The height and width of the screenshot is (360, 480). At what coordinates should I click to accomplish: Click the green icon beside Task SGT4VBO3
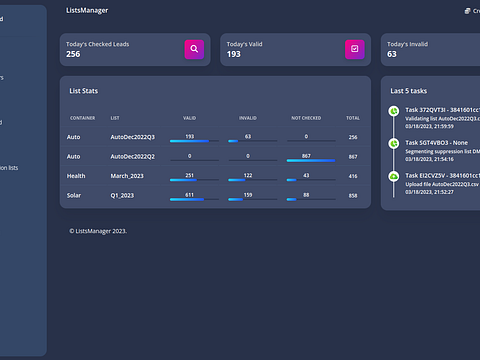pos(394,144)
